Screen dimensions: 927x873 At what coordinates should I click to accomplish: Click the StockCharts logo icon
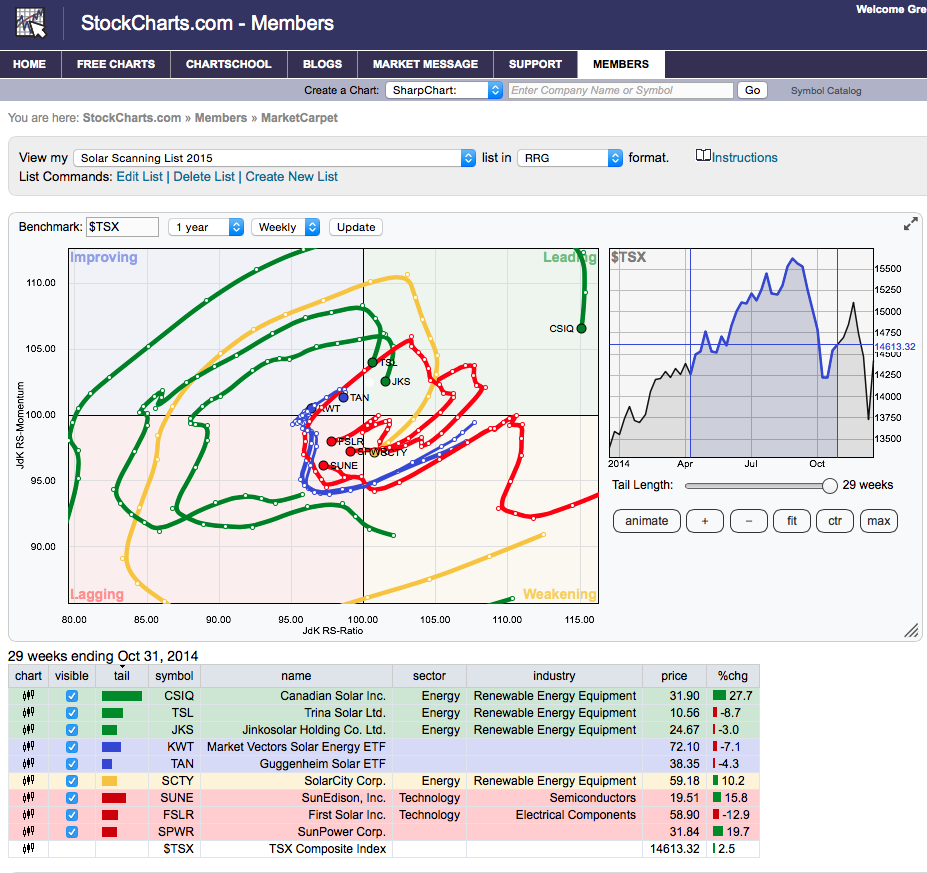(31, 23)
